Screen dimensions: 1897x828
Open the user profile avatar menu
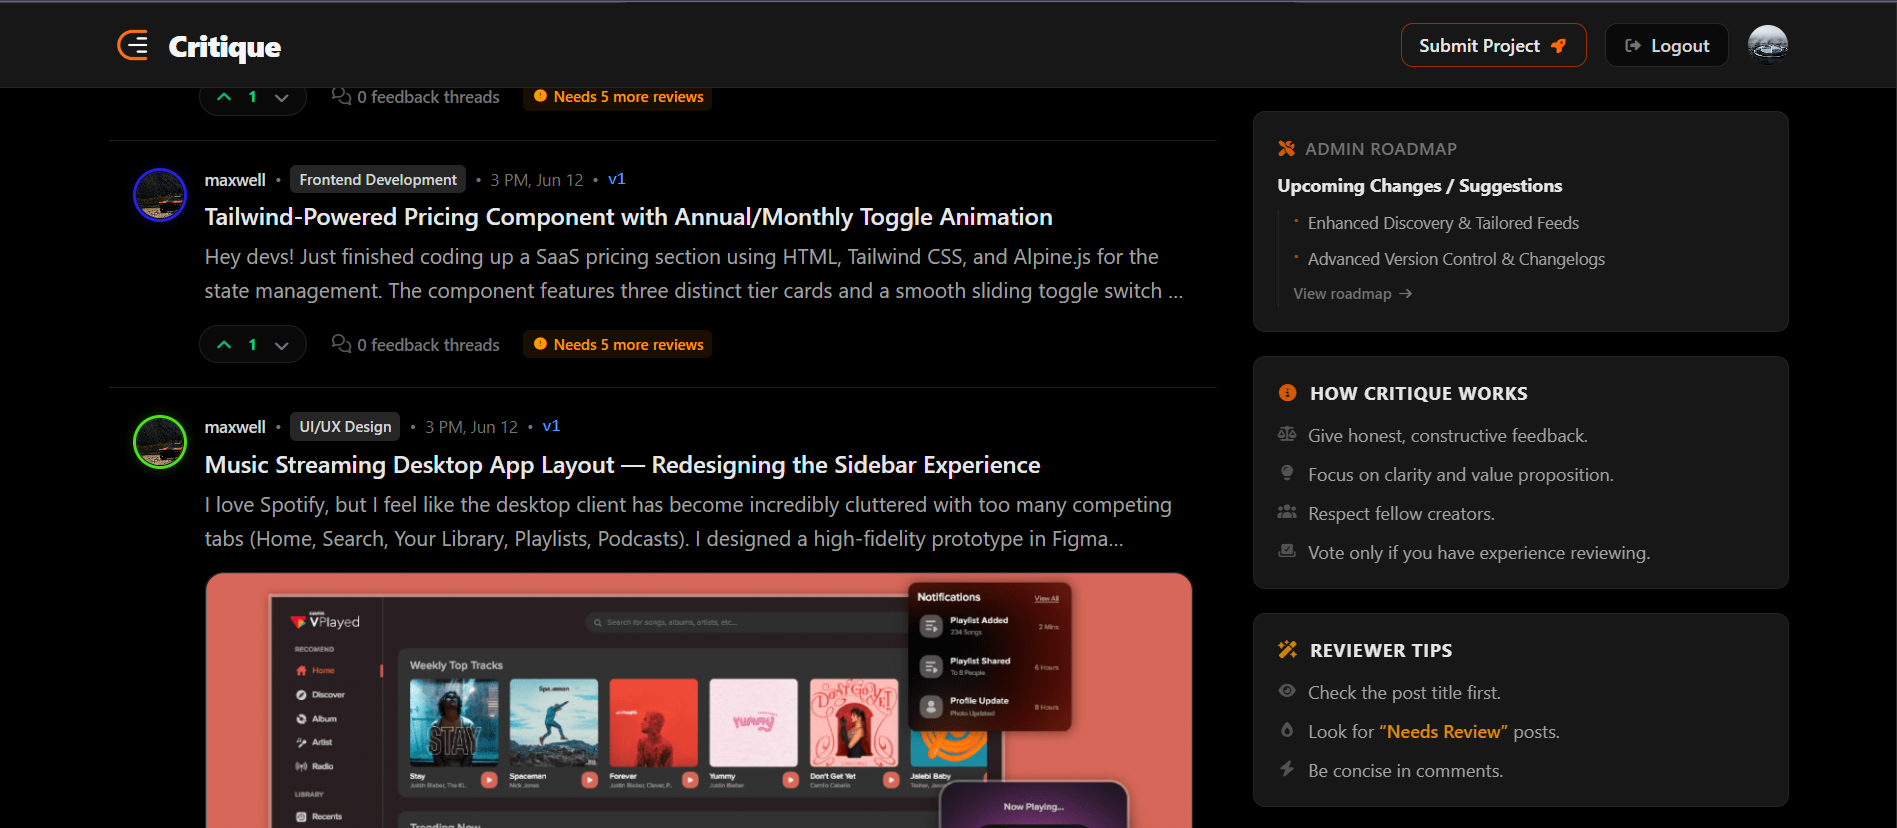click(1767, 45)
